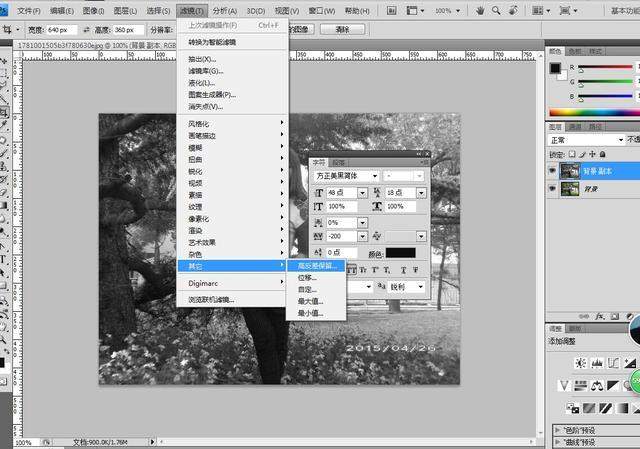640x449 pixels.
Task: Add a Posterize adjustment
Action: click(x=589, y=408)
